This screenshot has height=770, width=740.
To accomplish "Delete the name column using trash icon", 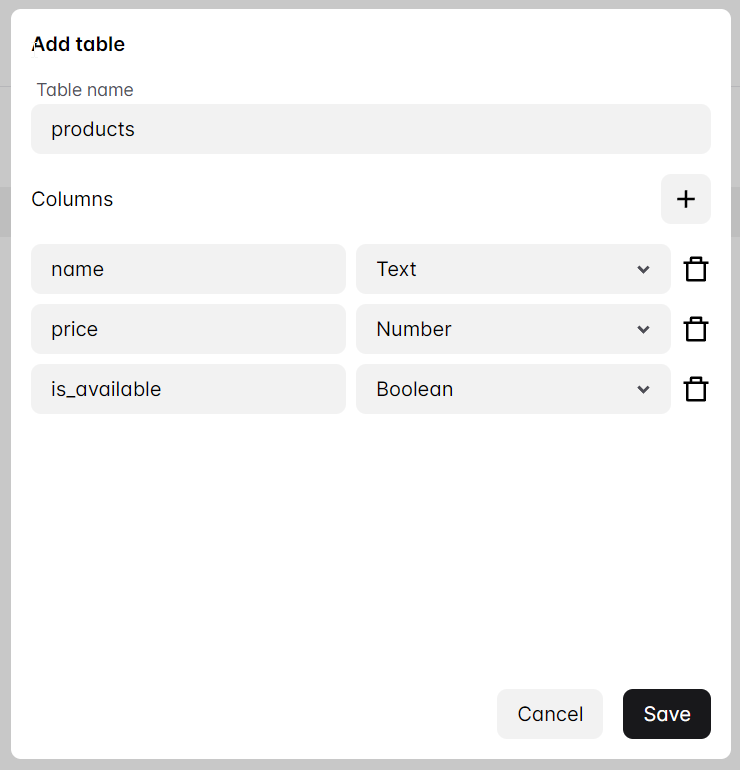I will [696, 269].
